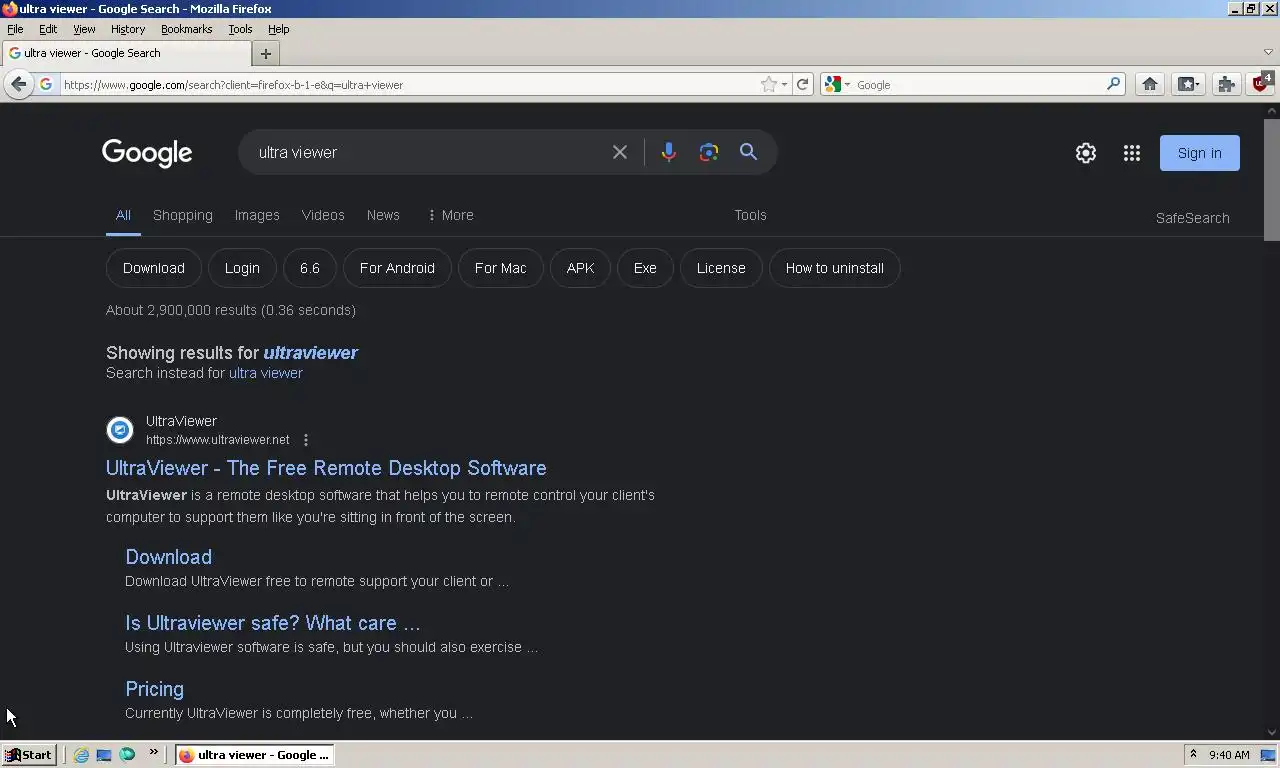Click the reload page icon
Image resolution: width=1280 pixels, height=768 pixels.
(x=802, y=85)
